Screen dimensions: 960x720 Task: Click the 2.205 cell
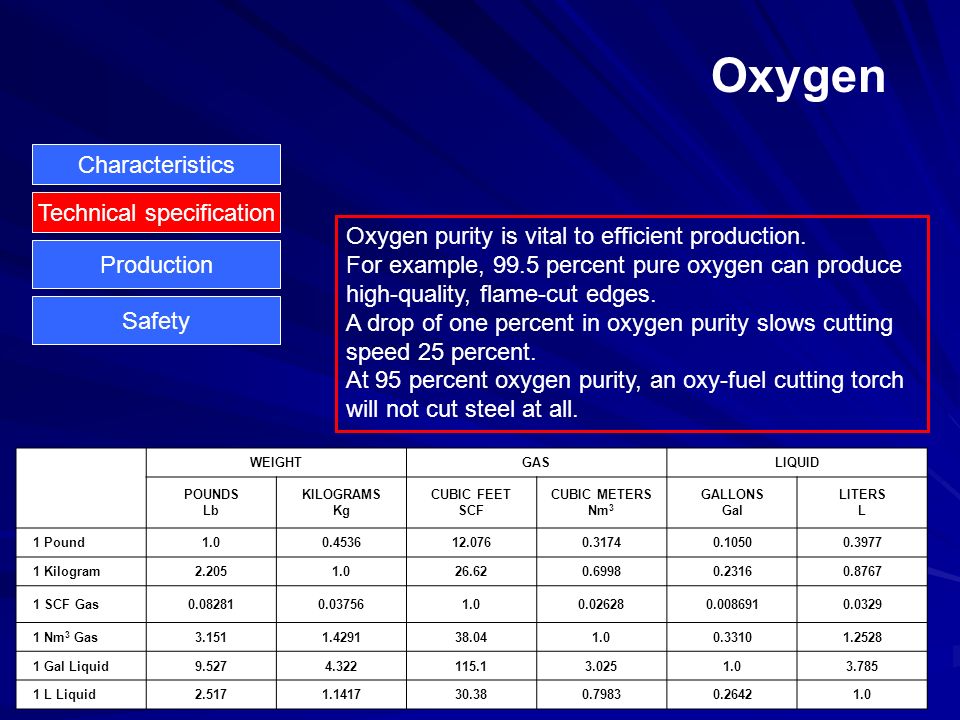click(x=211, y=571)
